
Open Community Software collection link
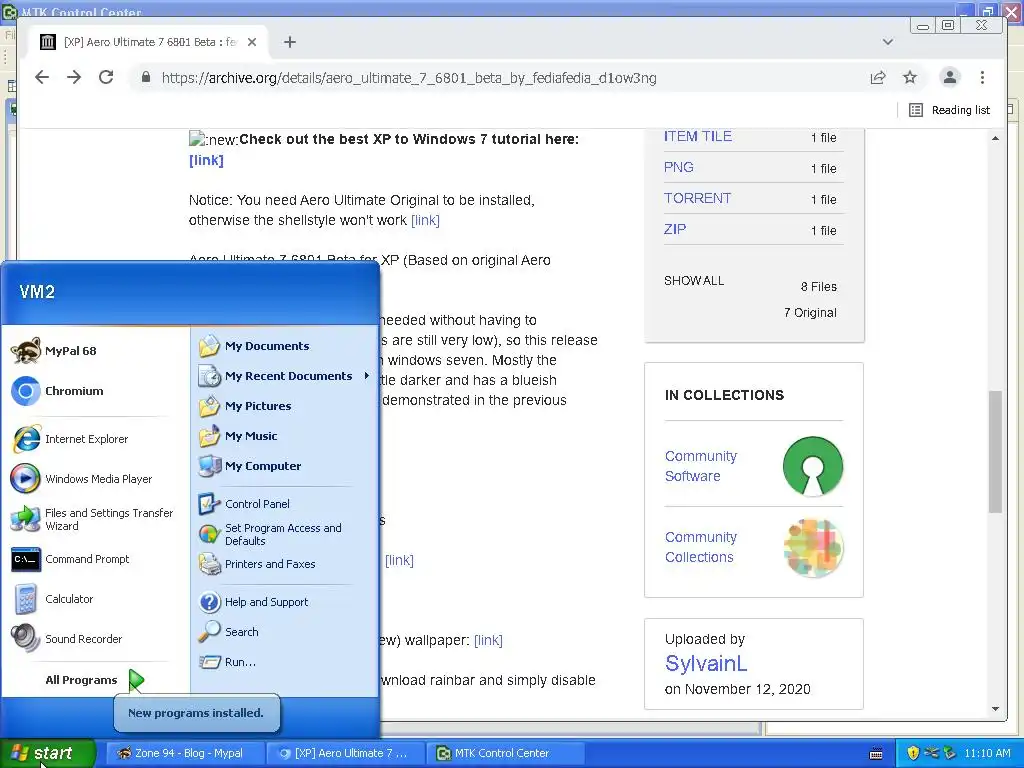[701, 466]
